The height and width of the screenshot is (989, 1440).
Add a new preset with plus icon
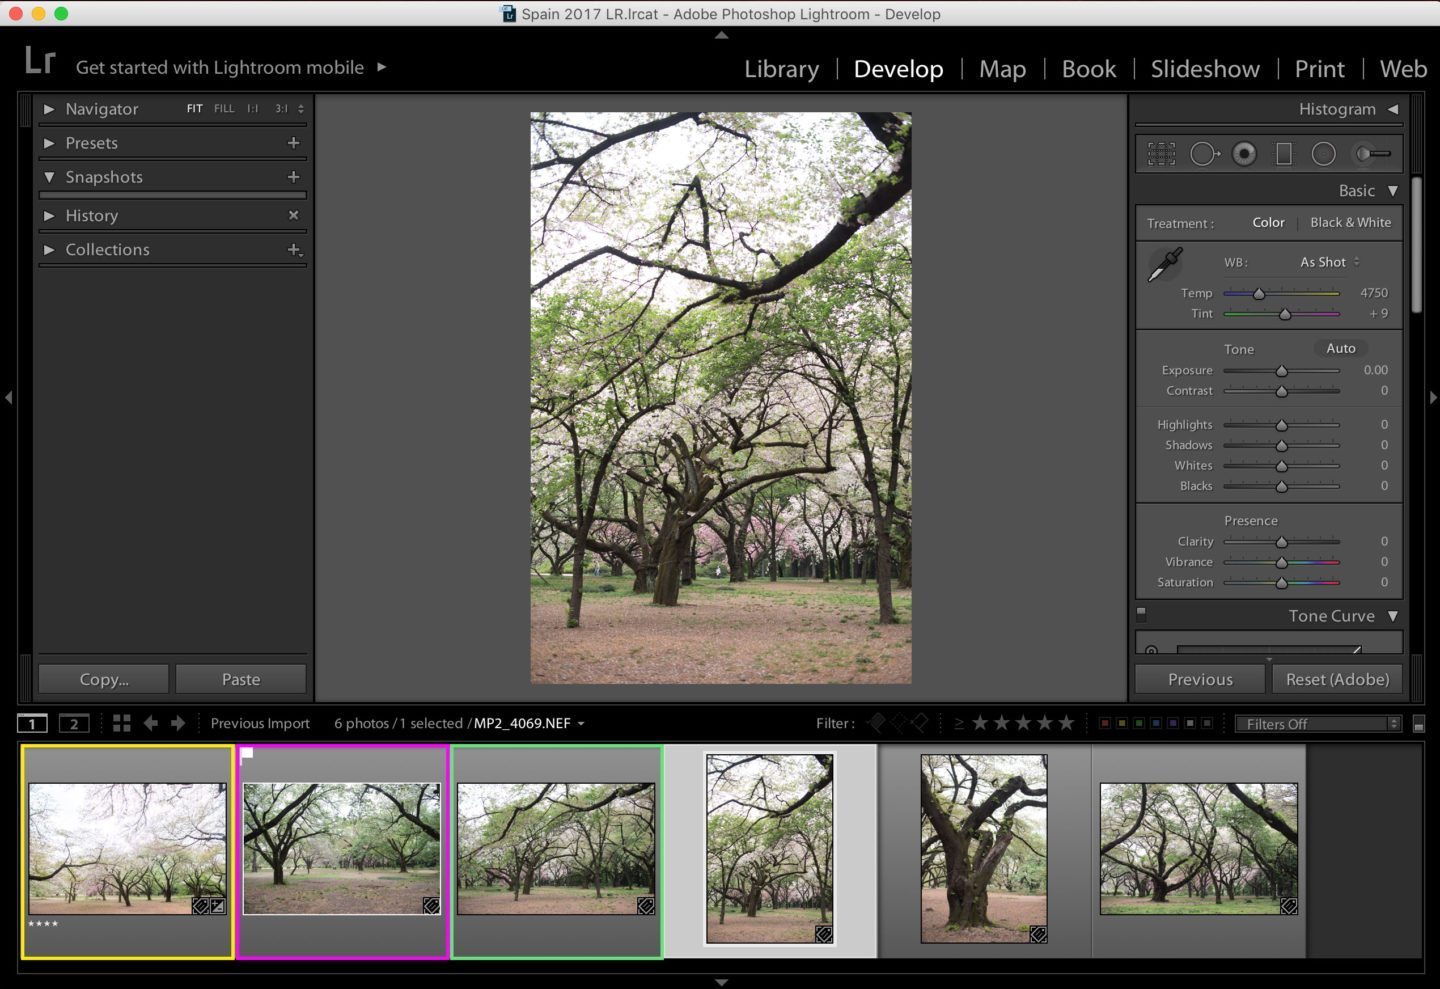coord(293,143)
